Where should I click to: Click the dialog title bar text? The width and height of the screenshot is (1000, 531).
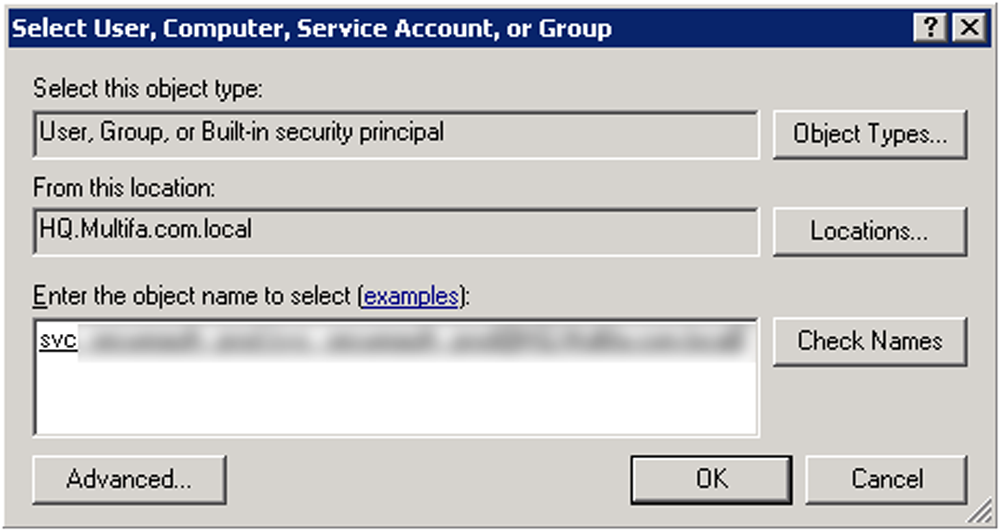311,28
